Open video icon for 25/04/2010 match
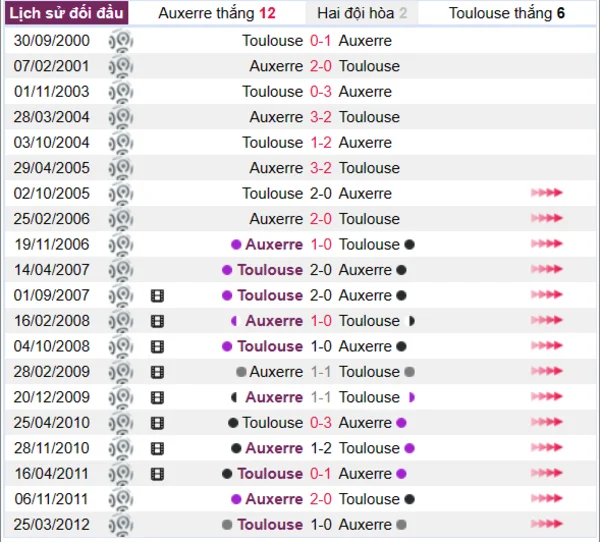 (x=157, y=423)
